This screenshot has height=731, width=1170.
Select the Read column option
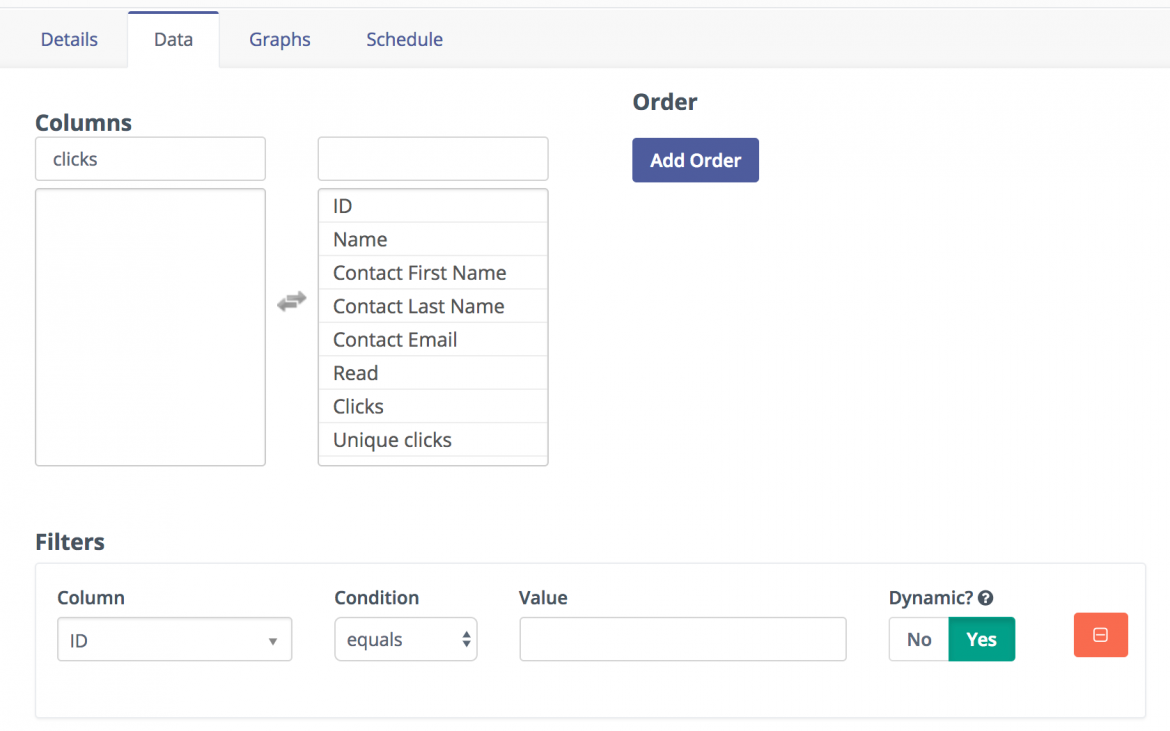[x=355, y=373]
